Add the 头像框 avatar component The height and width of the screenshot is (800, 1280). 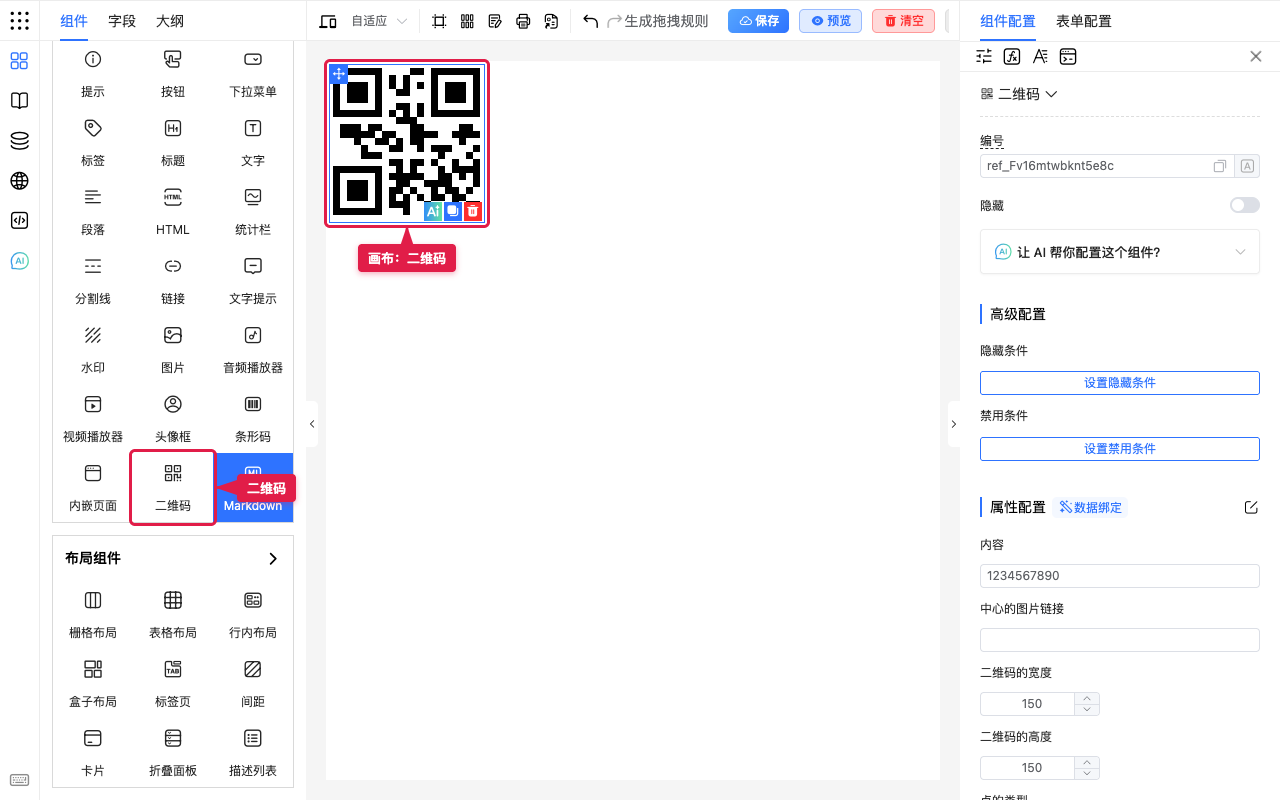coord(173,418)
